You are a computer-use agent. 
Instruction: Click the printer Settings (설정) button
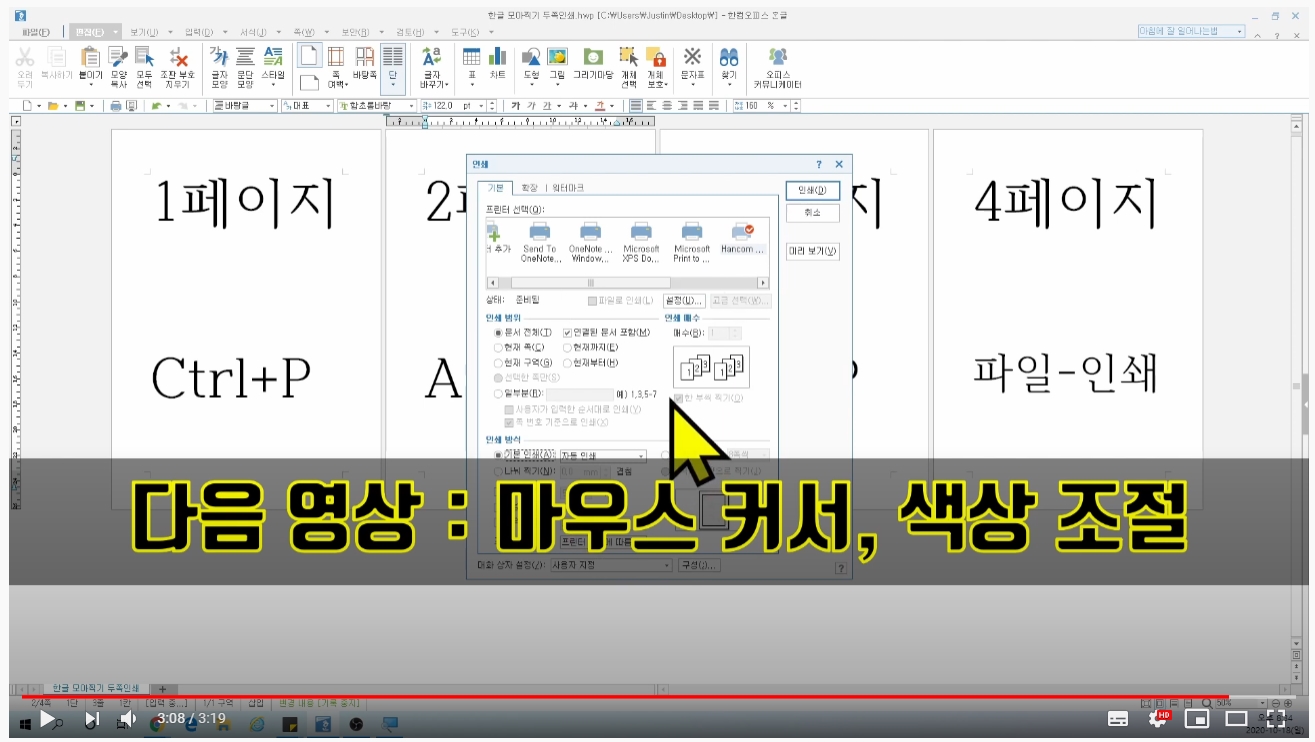coord(685,300)
